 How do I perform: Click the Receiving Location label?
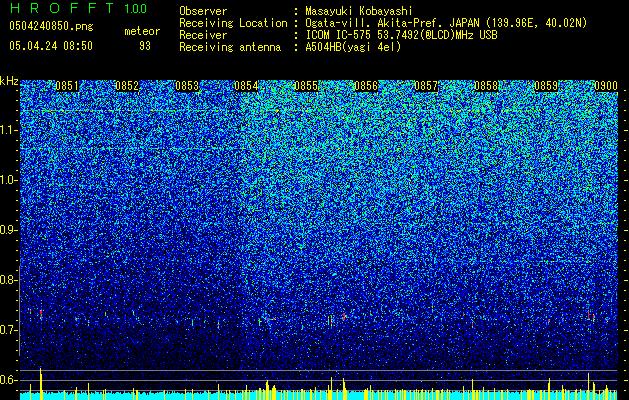point(233,23)
